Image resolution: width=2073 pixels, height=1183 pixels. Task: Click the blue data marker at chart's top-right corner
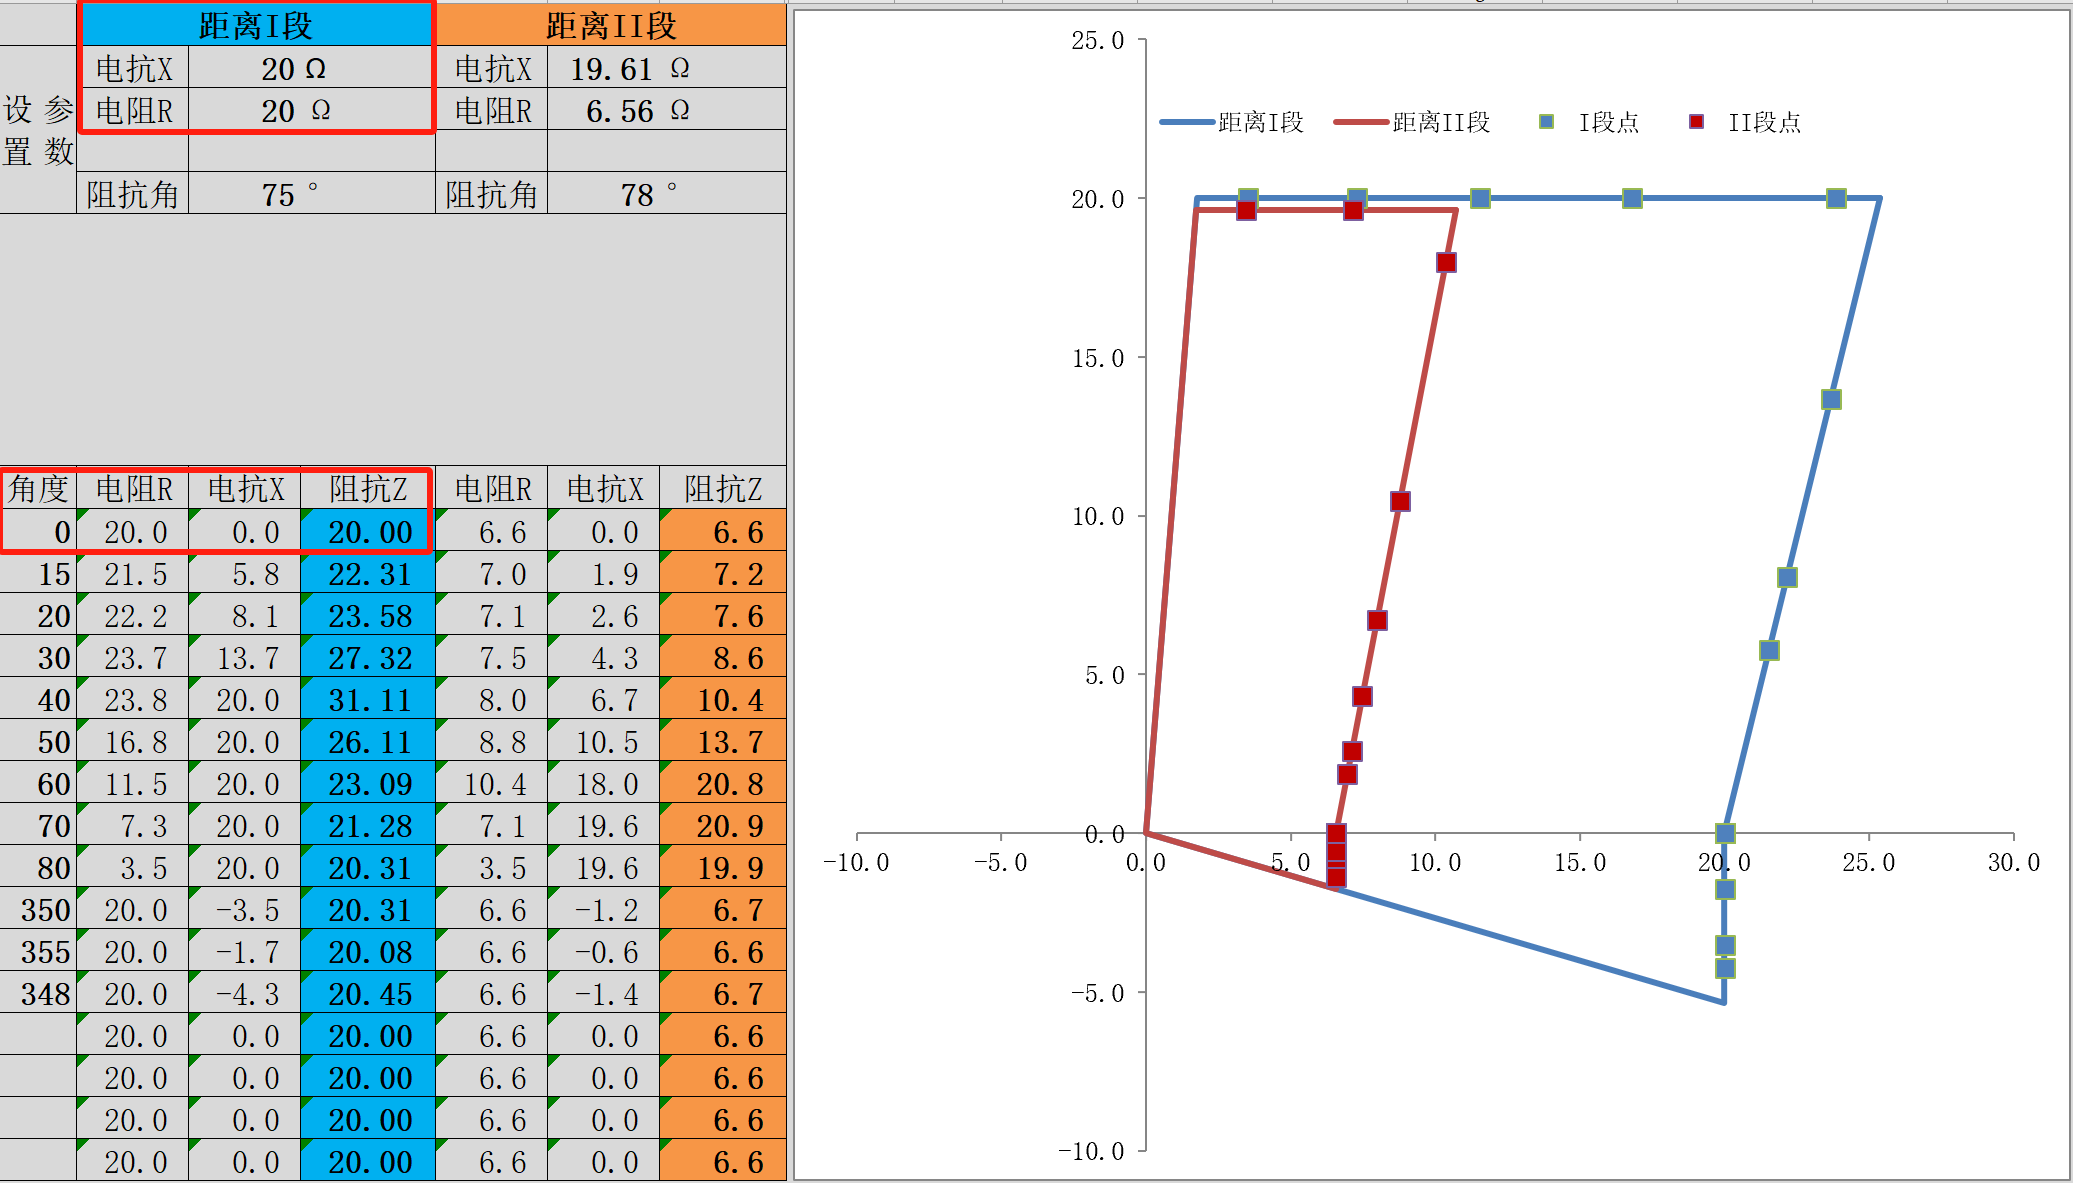click(1836, 198)
